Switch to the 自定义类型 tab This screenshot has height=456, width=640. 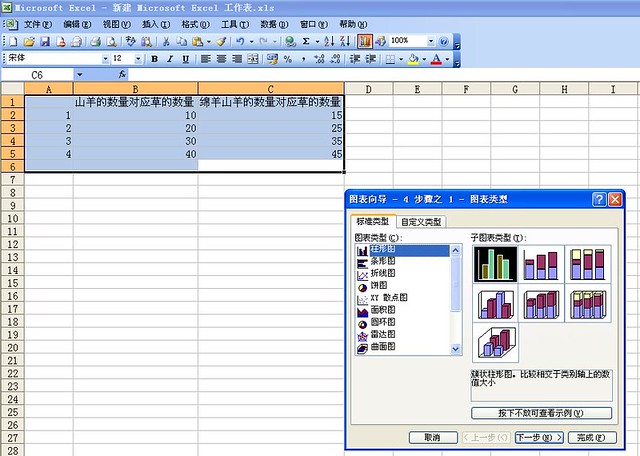point(421,222)
